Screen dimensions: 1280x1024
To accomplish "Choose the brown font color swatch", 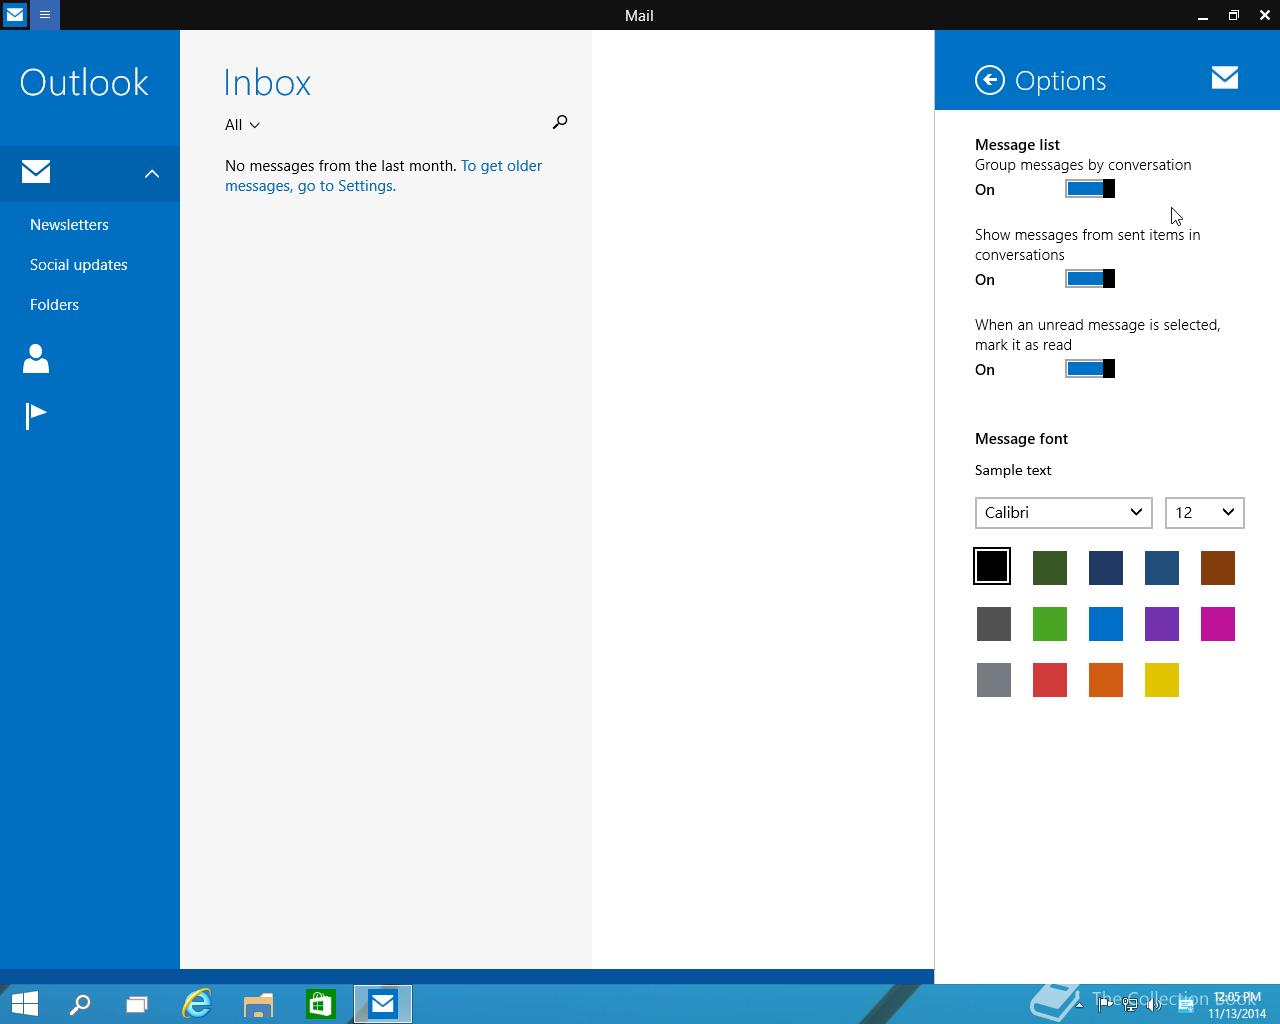I will coord(1218,568).
